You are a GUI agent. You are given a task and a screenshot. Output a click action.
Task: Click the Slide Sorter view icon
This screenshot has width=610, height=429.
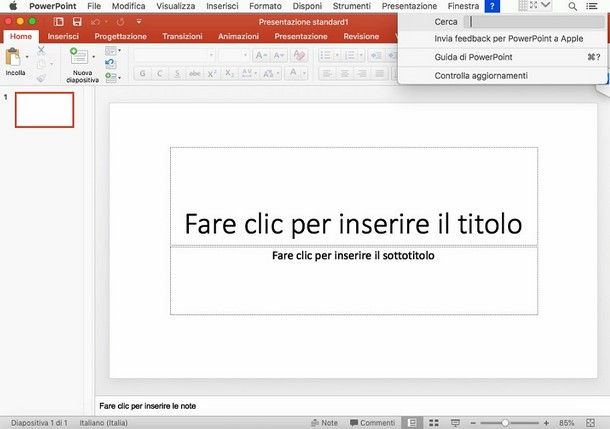click(434, 423)
